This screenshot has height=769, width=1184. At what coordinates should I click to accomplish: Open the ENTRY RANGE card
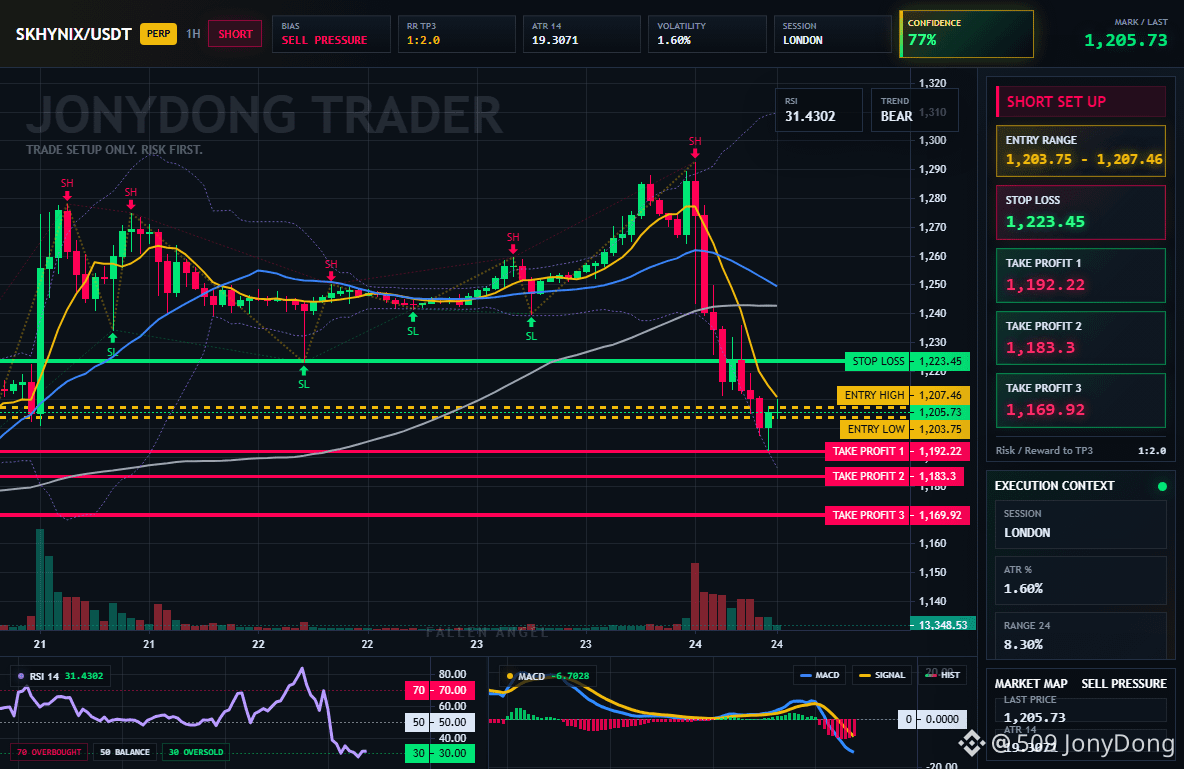click(x=1081, y=151)
